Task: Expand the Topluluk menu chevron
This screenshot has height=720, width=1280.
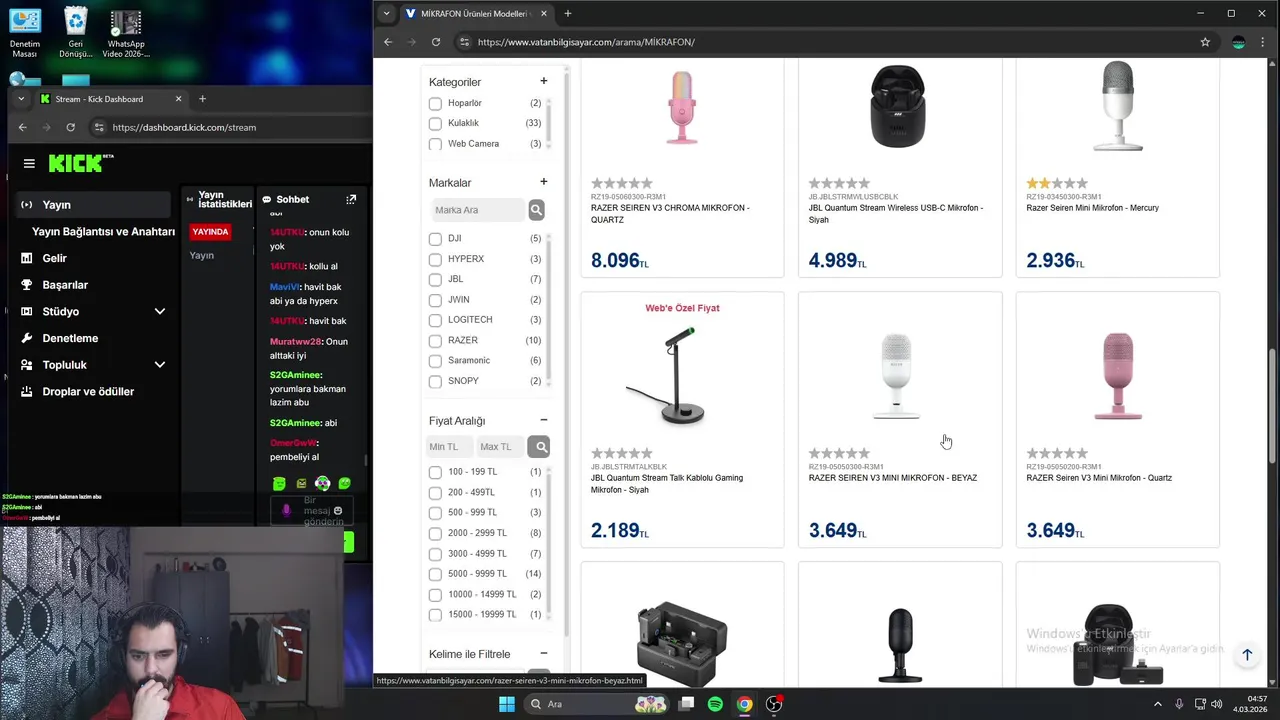Action: (159, 365)
